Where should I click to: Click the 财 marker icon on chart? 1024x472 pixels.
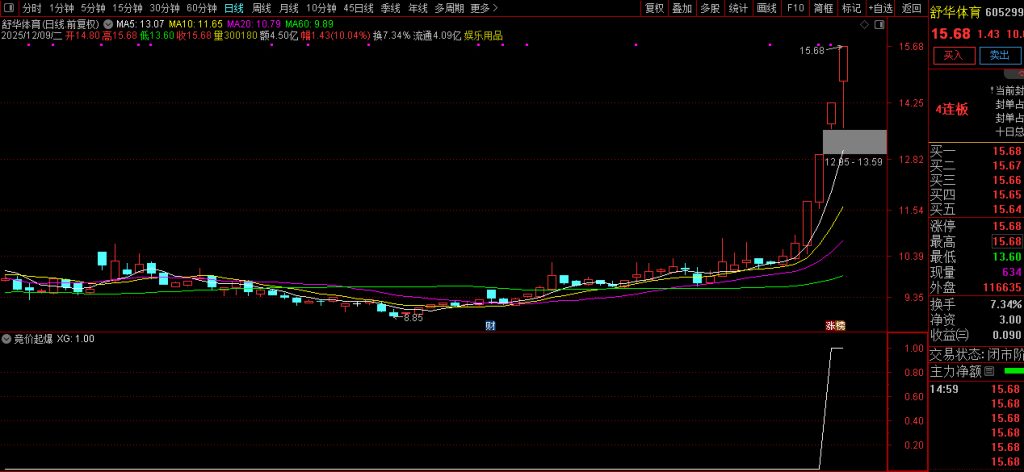point(491,326)
